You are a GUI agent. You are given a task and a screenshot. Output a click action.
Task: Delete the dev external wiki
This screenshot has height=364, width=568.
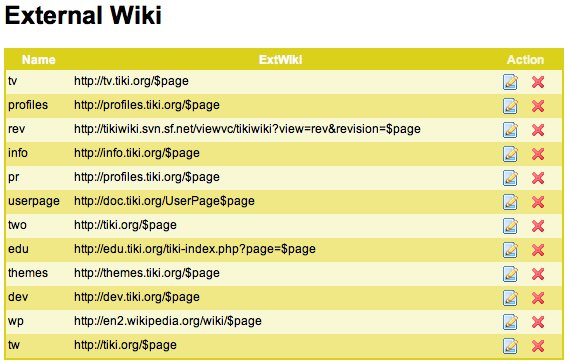tap(538, 298)
